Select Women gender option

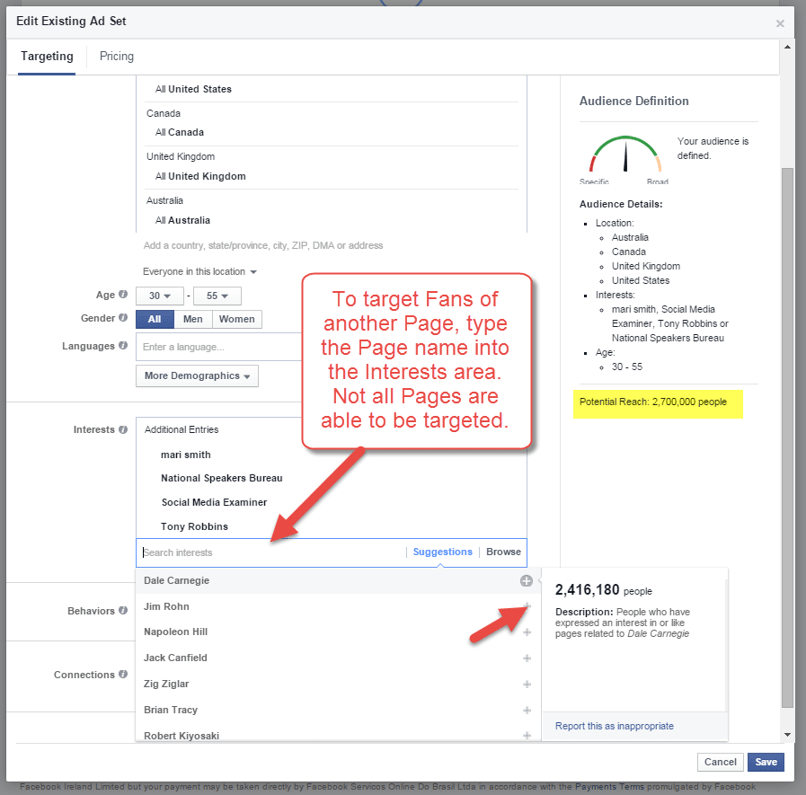(237, 319)
